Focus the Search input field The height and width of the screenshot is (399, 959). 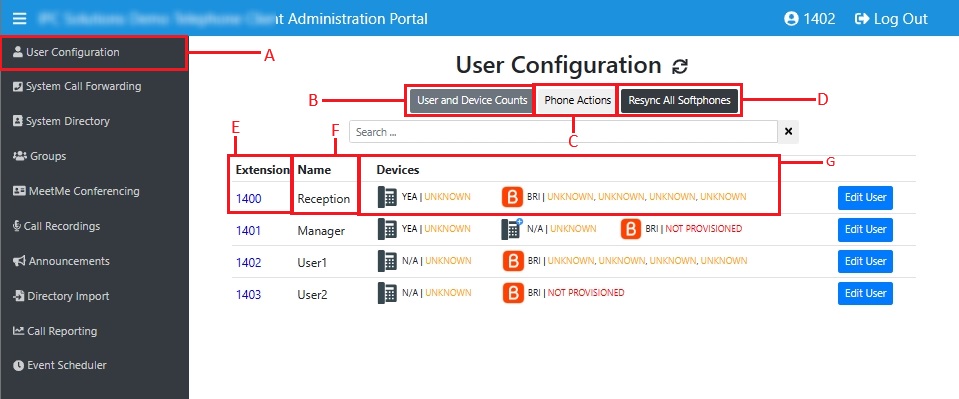563,132
